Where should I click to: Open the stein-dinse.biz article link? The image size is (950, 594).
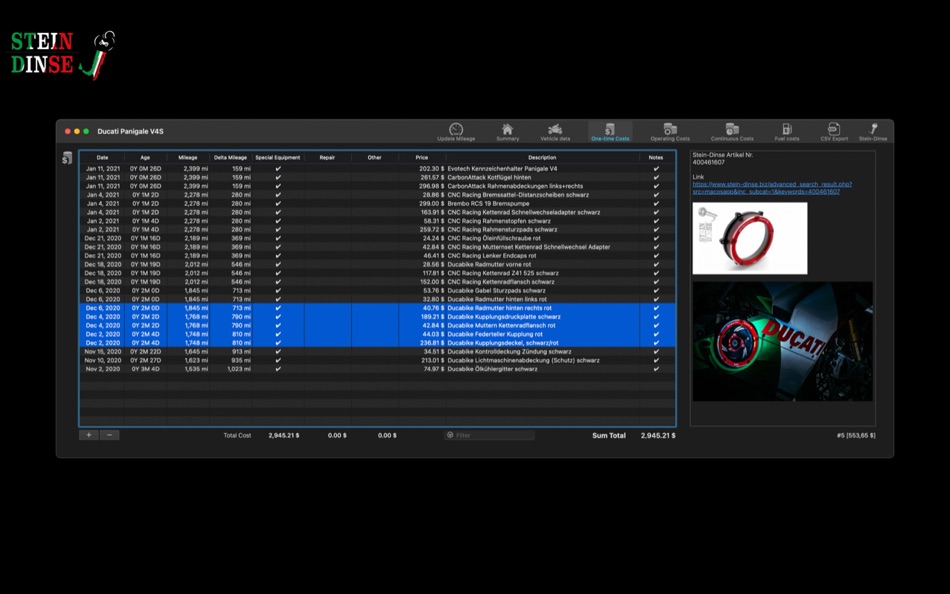(772, 188)
